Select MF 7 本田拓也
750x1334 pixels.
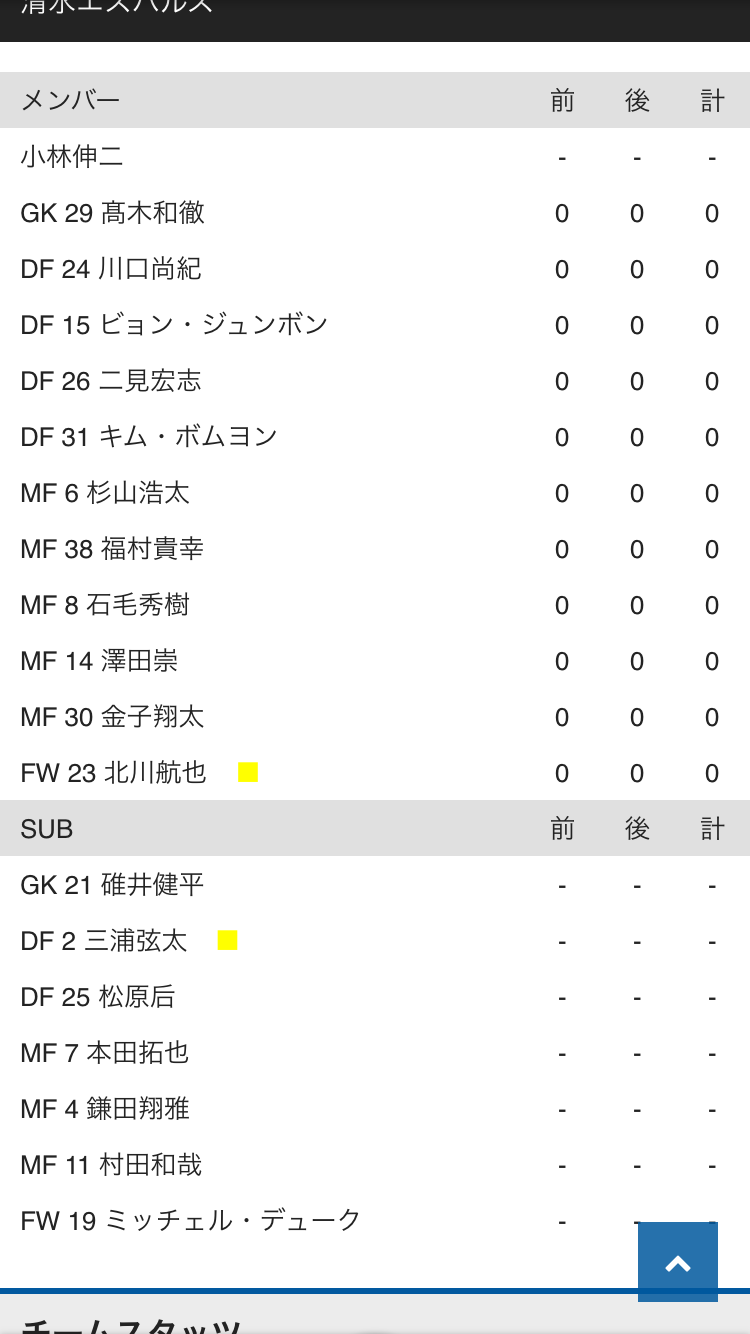105,1052
